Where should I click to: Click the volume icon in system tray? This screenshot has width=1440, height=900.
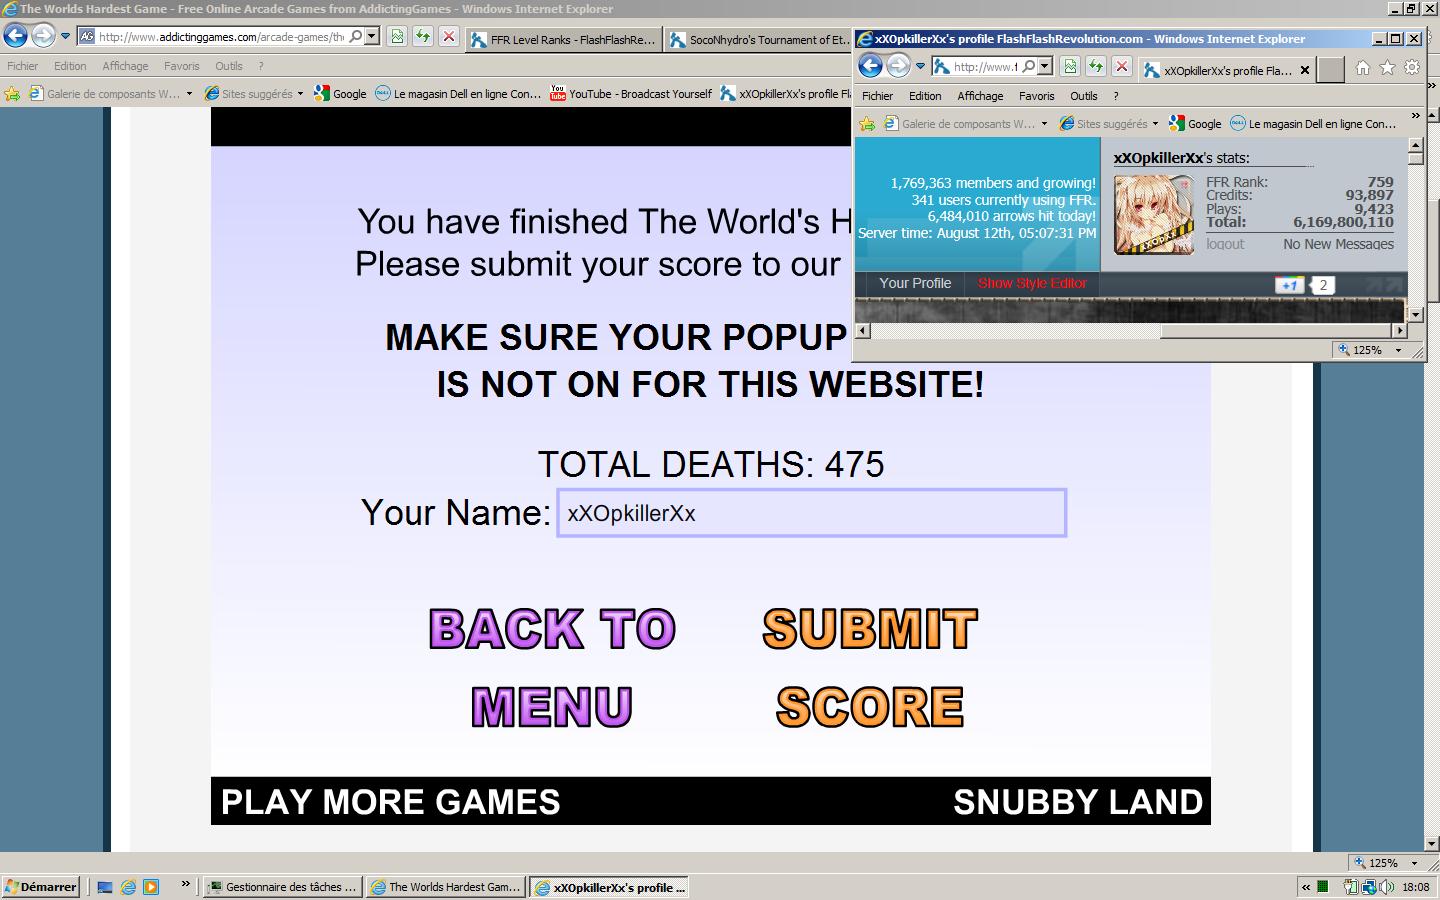click(1387, 887)
